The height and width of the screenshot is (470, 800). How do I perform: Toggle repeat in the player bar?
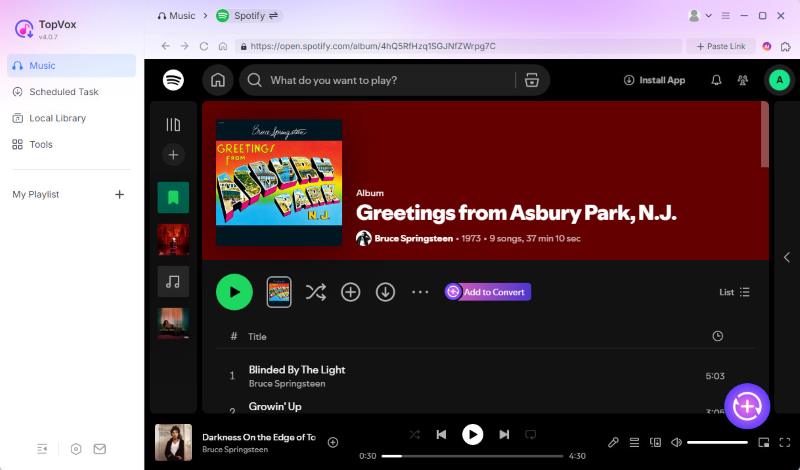531,434
